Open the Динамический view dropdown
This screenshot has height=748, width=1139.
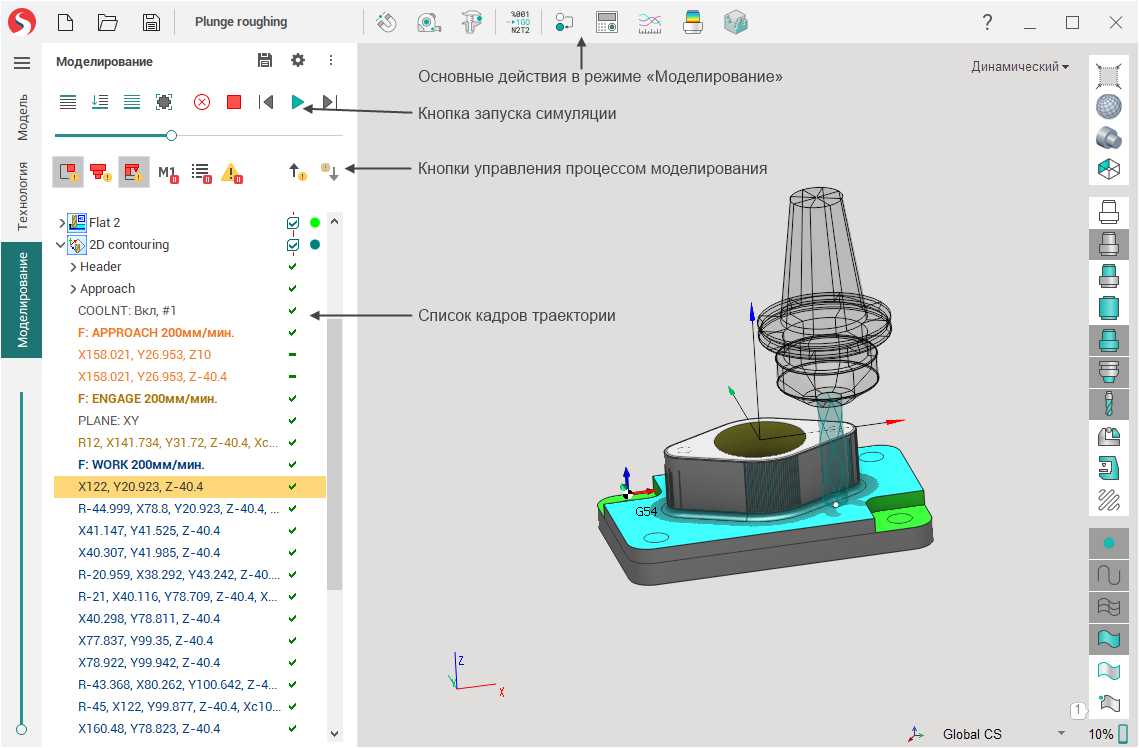tap(1019, 67)
